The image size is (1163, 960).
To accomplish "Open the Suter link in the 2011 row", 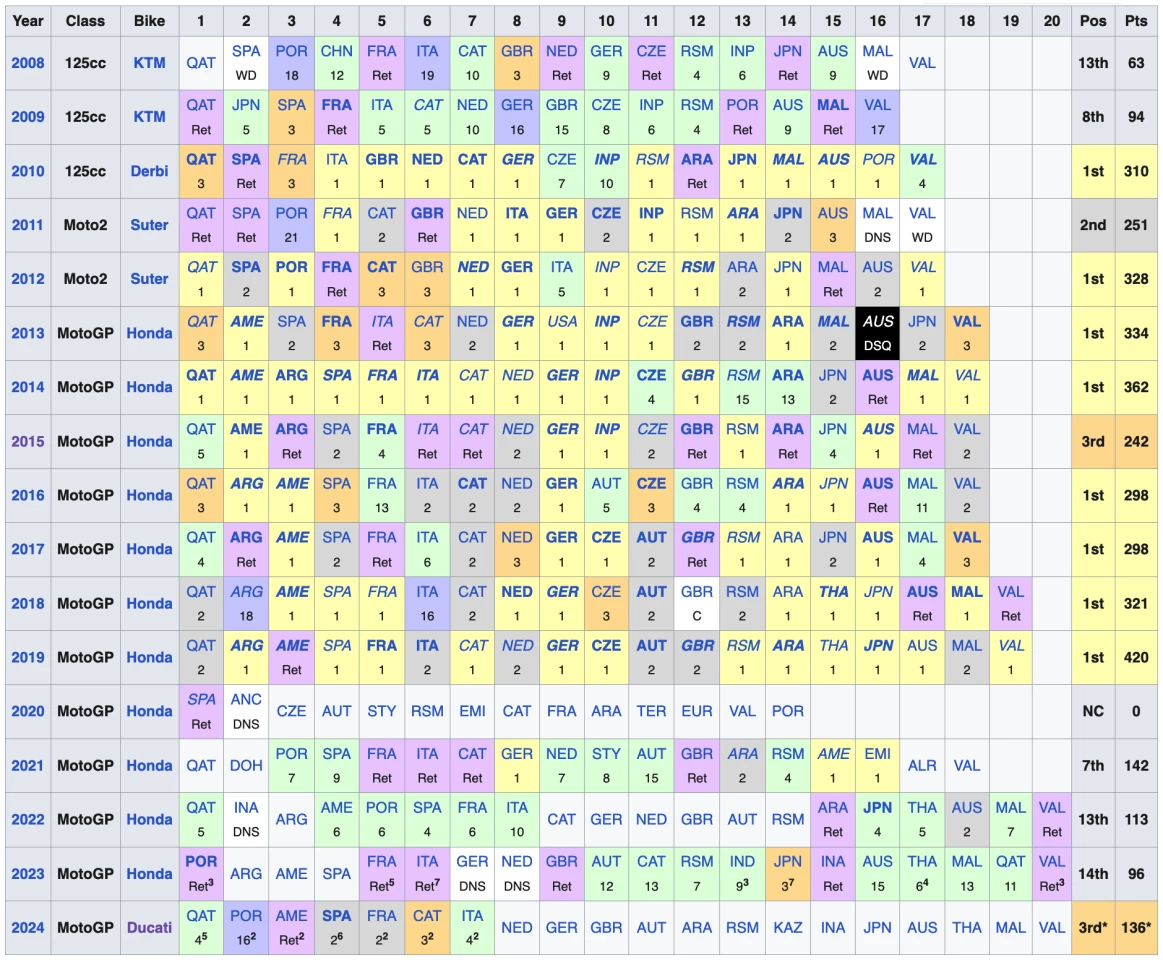I will coord(149,225).
